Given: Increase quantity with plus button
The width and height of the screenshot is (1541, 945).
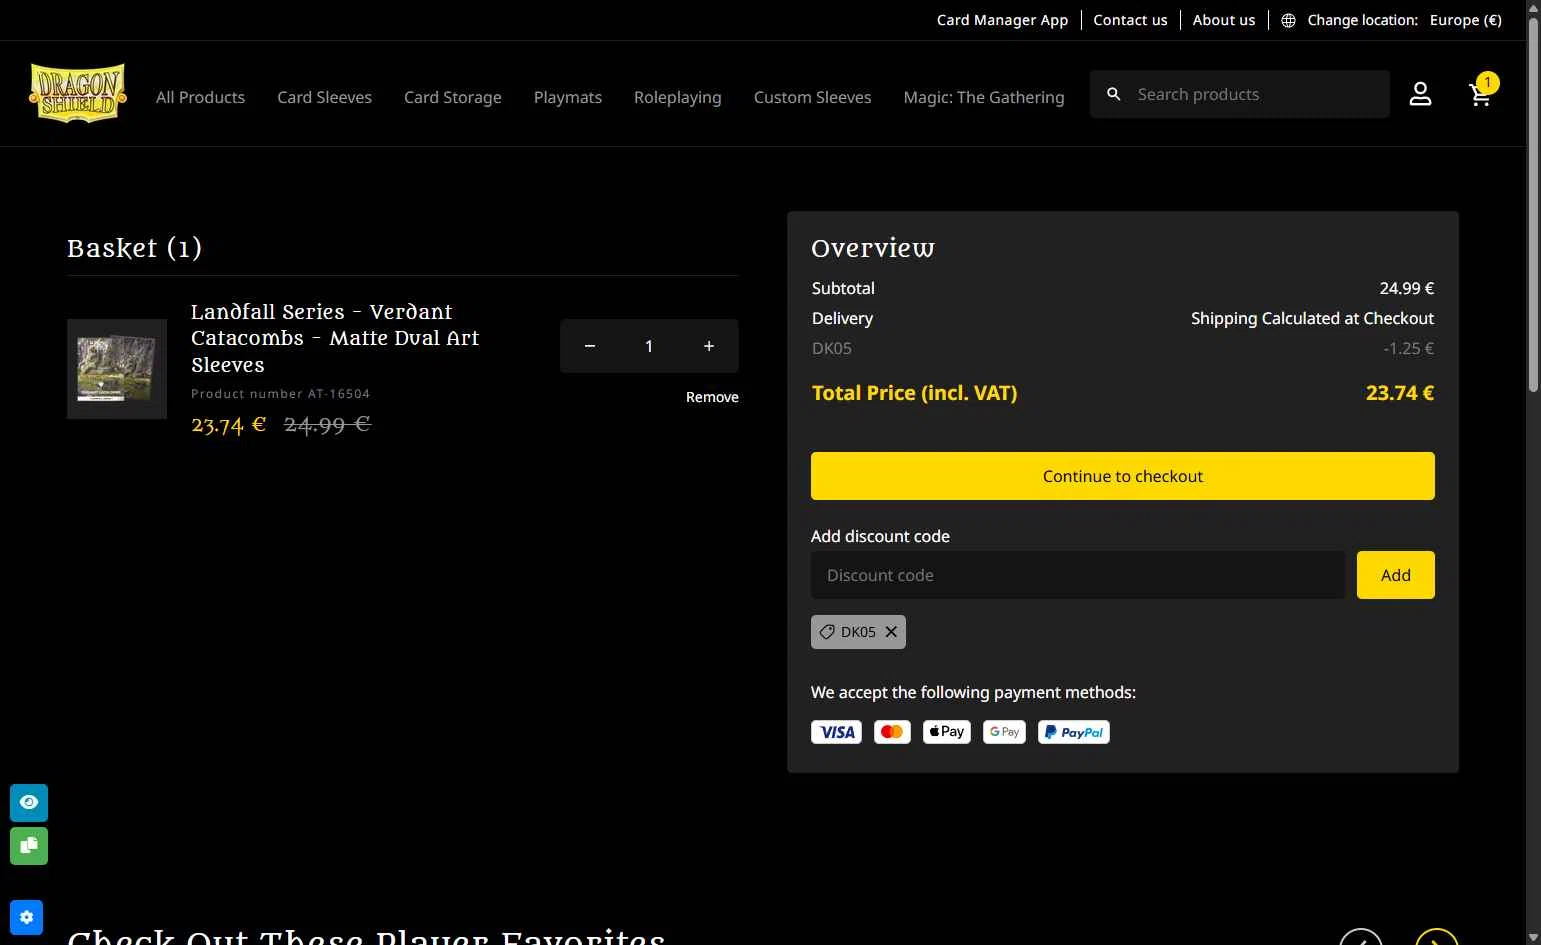Looking at the screenshot, I should coord(709,346).
